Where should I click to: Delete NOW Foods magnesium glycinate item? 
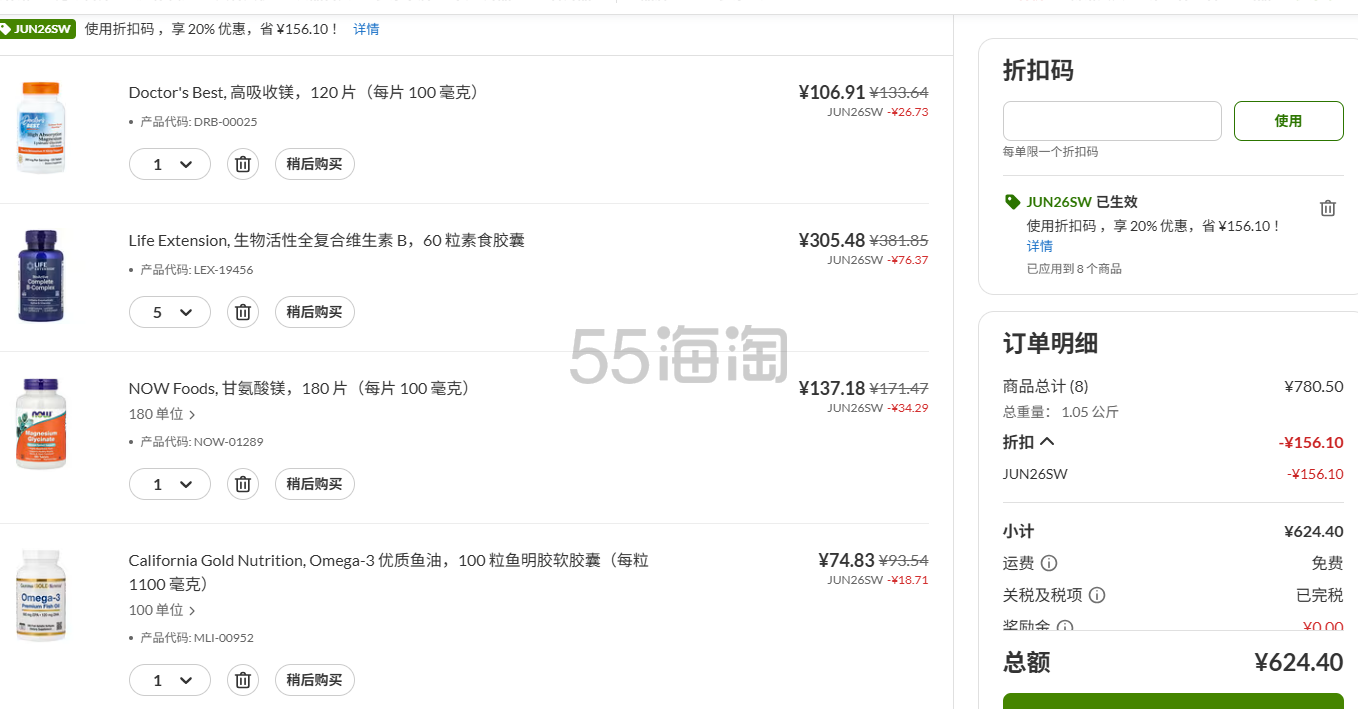[242, 484]
